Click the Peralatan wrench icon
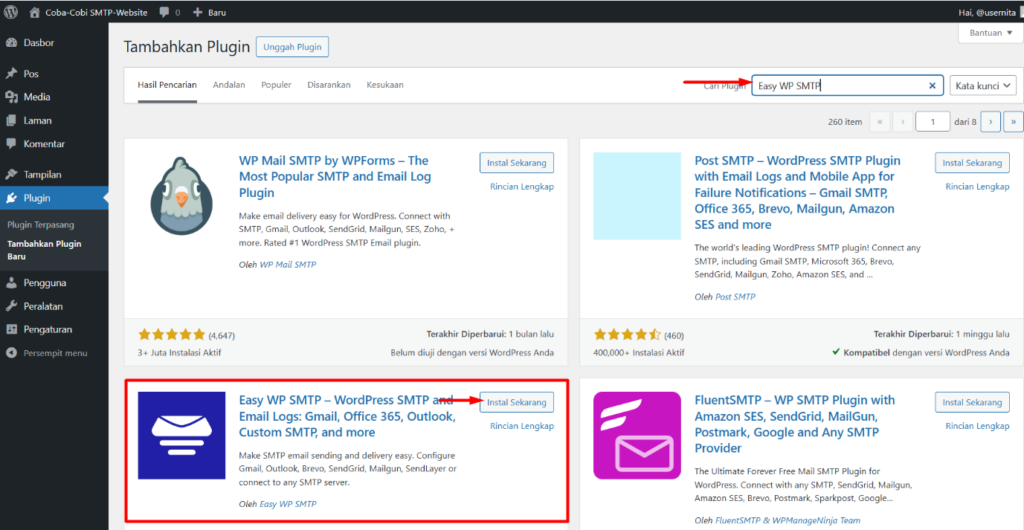Screen dimensions: 1024x530 click(11, 306)
